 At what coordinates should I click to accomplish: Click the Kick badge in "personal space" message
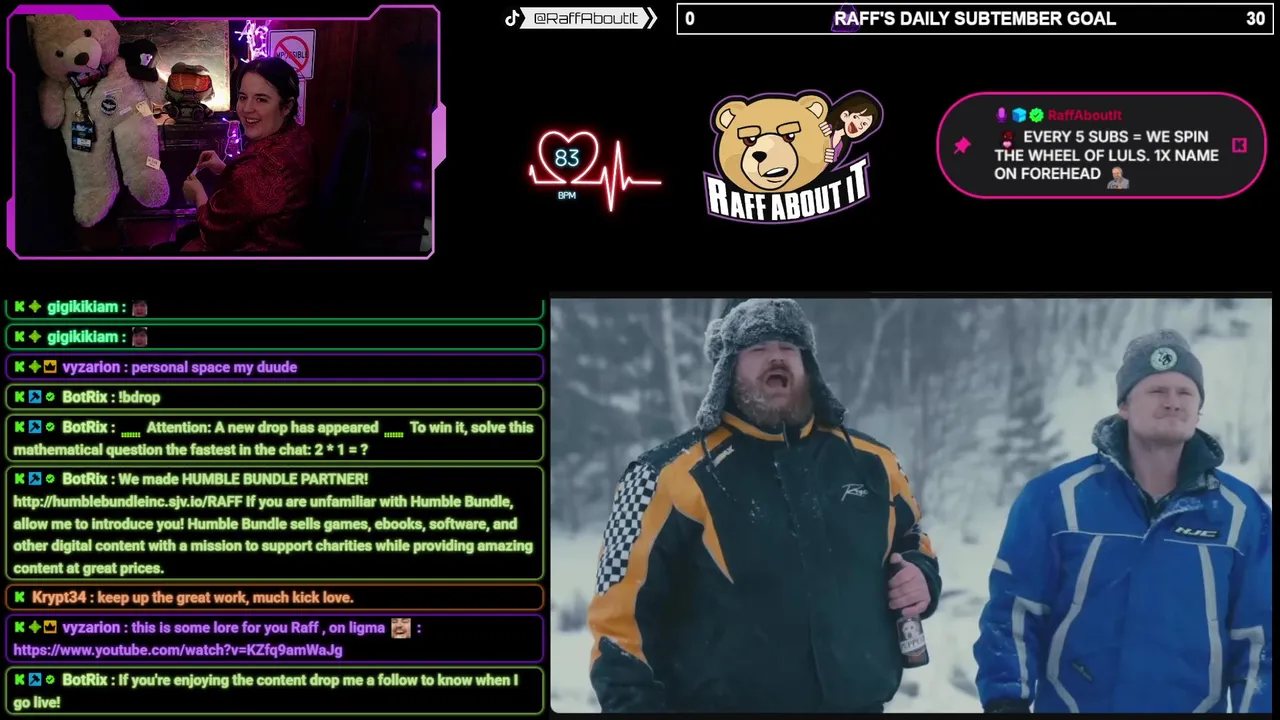[x=19, y=367]
